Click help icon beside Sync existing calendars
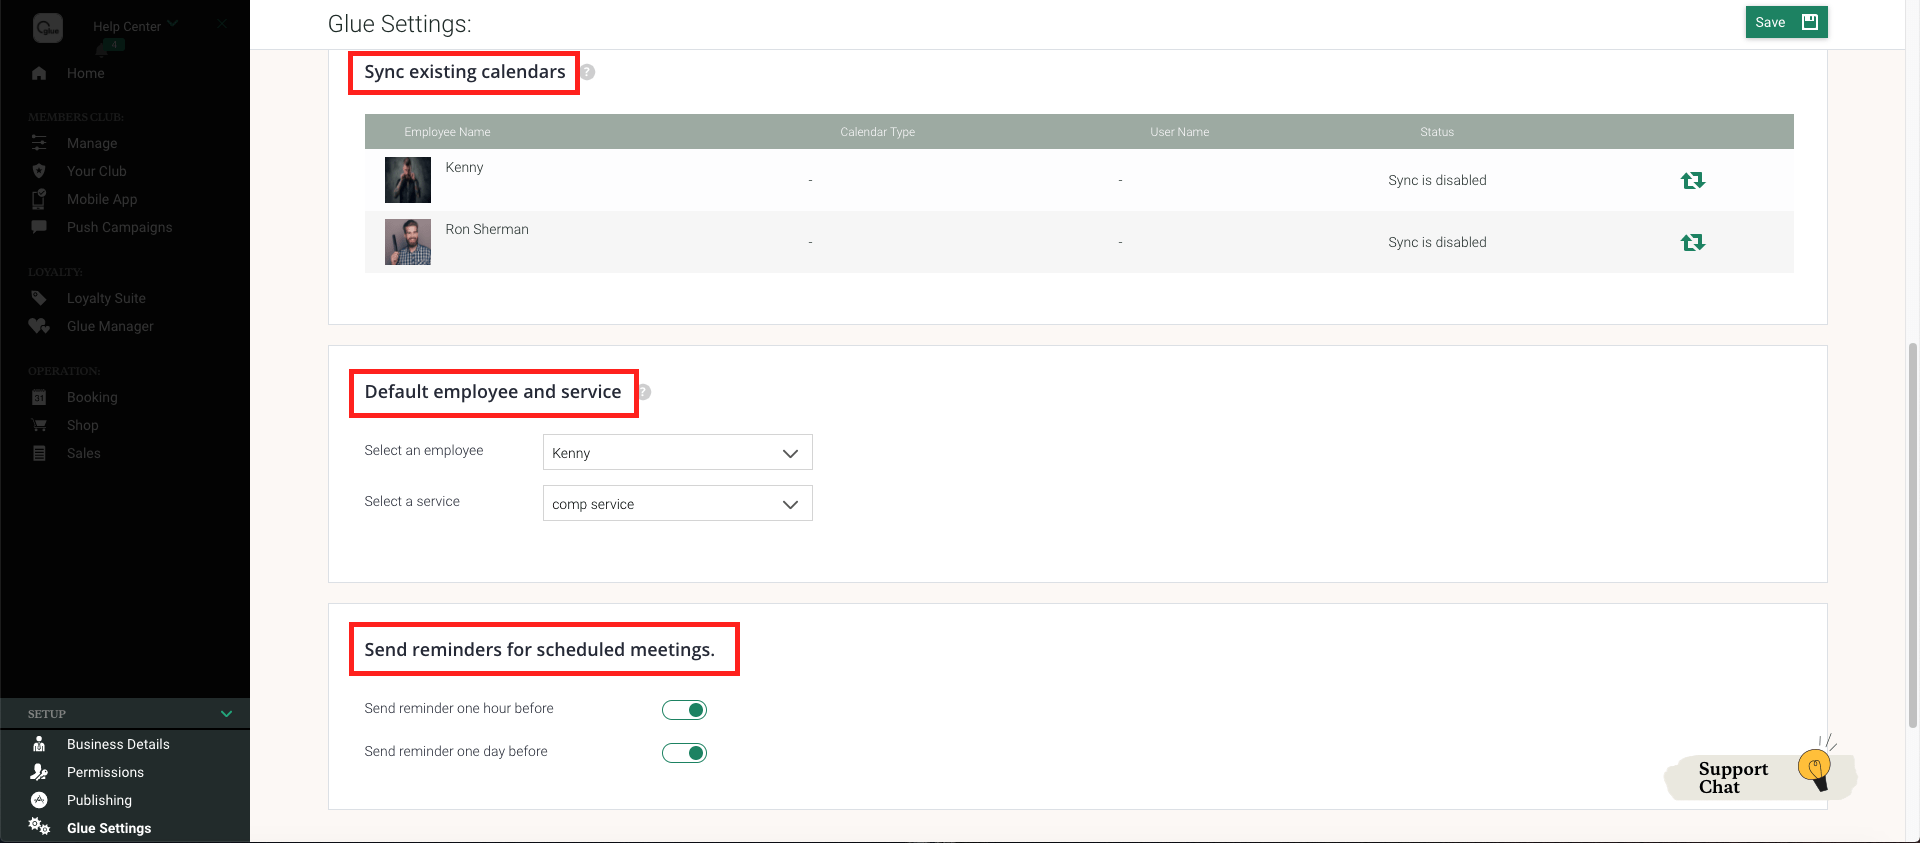1920x843 pixels. [x=588, y=72]
